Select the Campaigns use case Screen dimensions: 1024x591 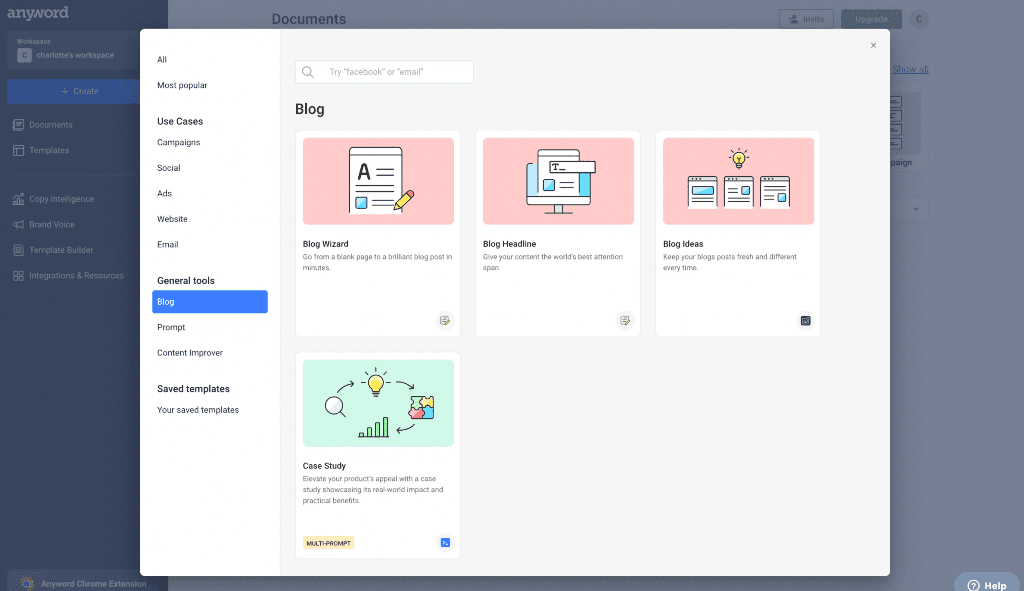coord(178,142)
